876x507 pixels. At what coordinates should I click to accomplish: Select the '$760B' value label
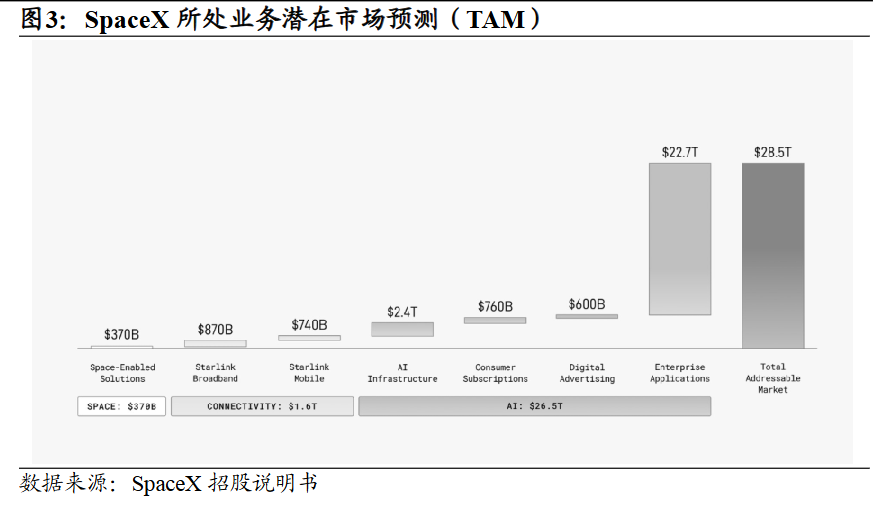pos(495,307)
